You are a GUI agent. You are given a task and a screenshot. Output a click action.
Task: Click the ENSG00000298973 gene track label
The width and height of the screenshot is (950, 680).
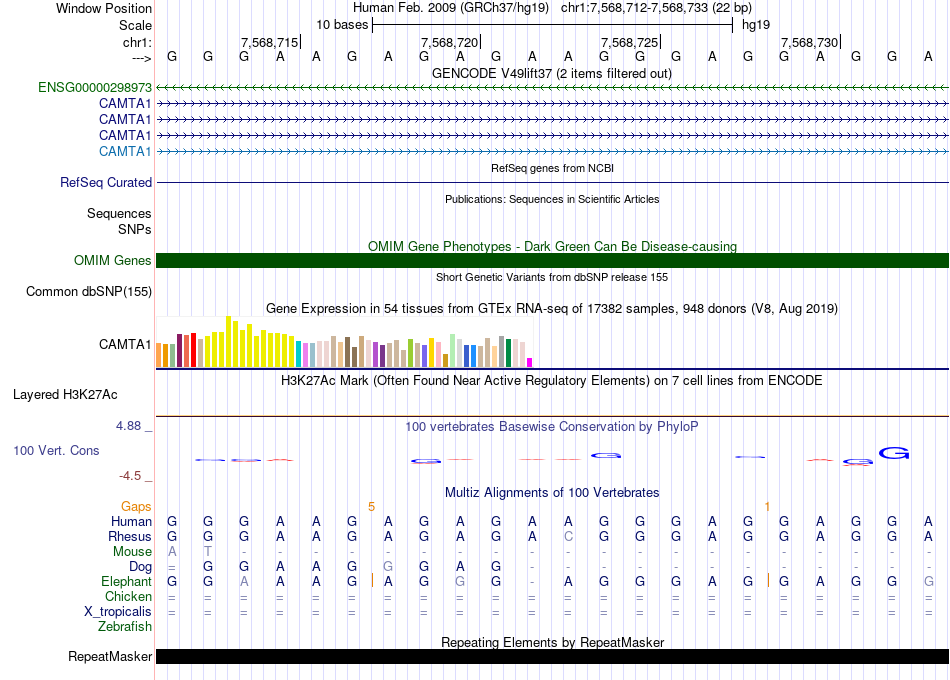tap(95, 88)
